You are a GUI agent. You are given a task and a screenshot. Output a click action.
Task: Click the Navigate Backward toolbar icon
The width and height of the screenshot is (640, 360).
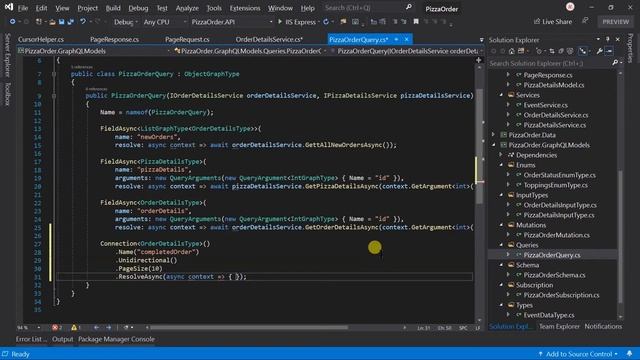(13, 22)
